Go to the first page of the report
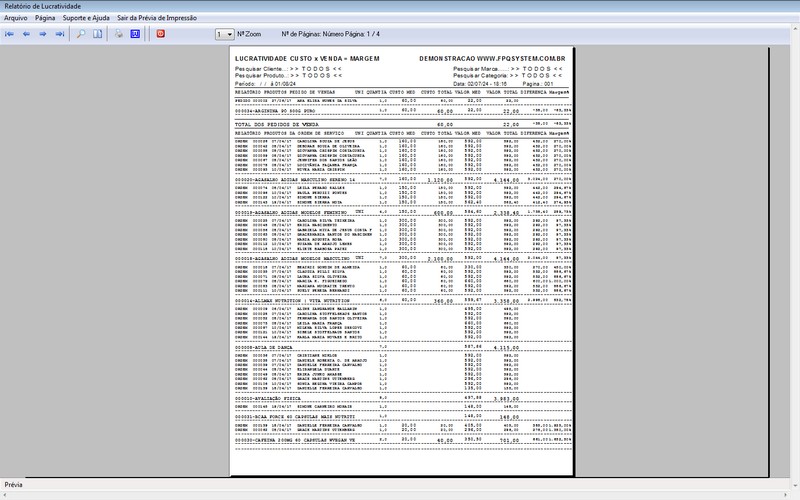 [x=9, y=34]
